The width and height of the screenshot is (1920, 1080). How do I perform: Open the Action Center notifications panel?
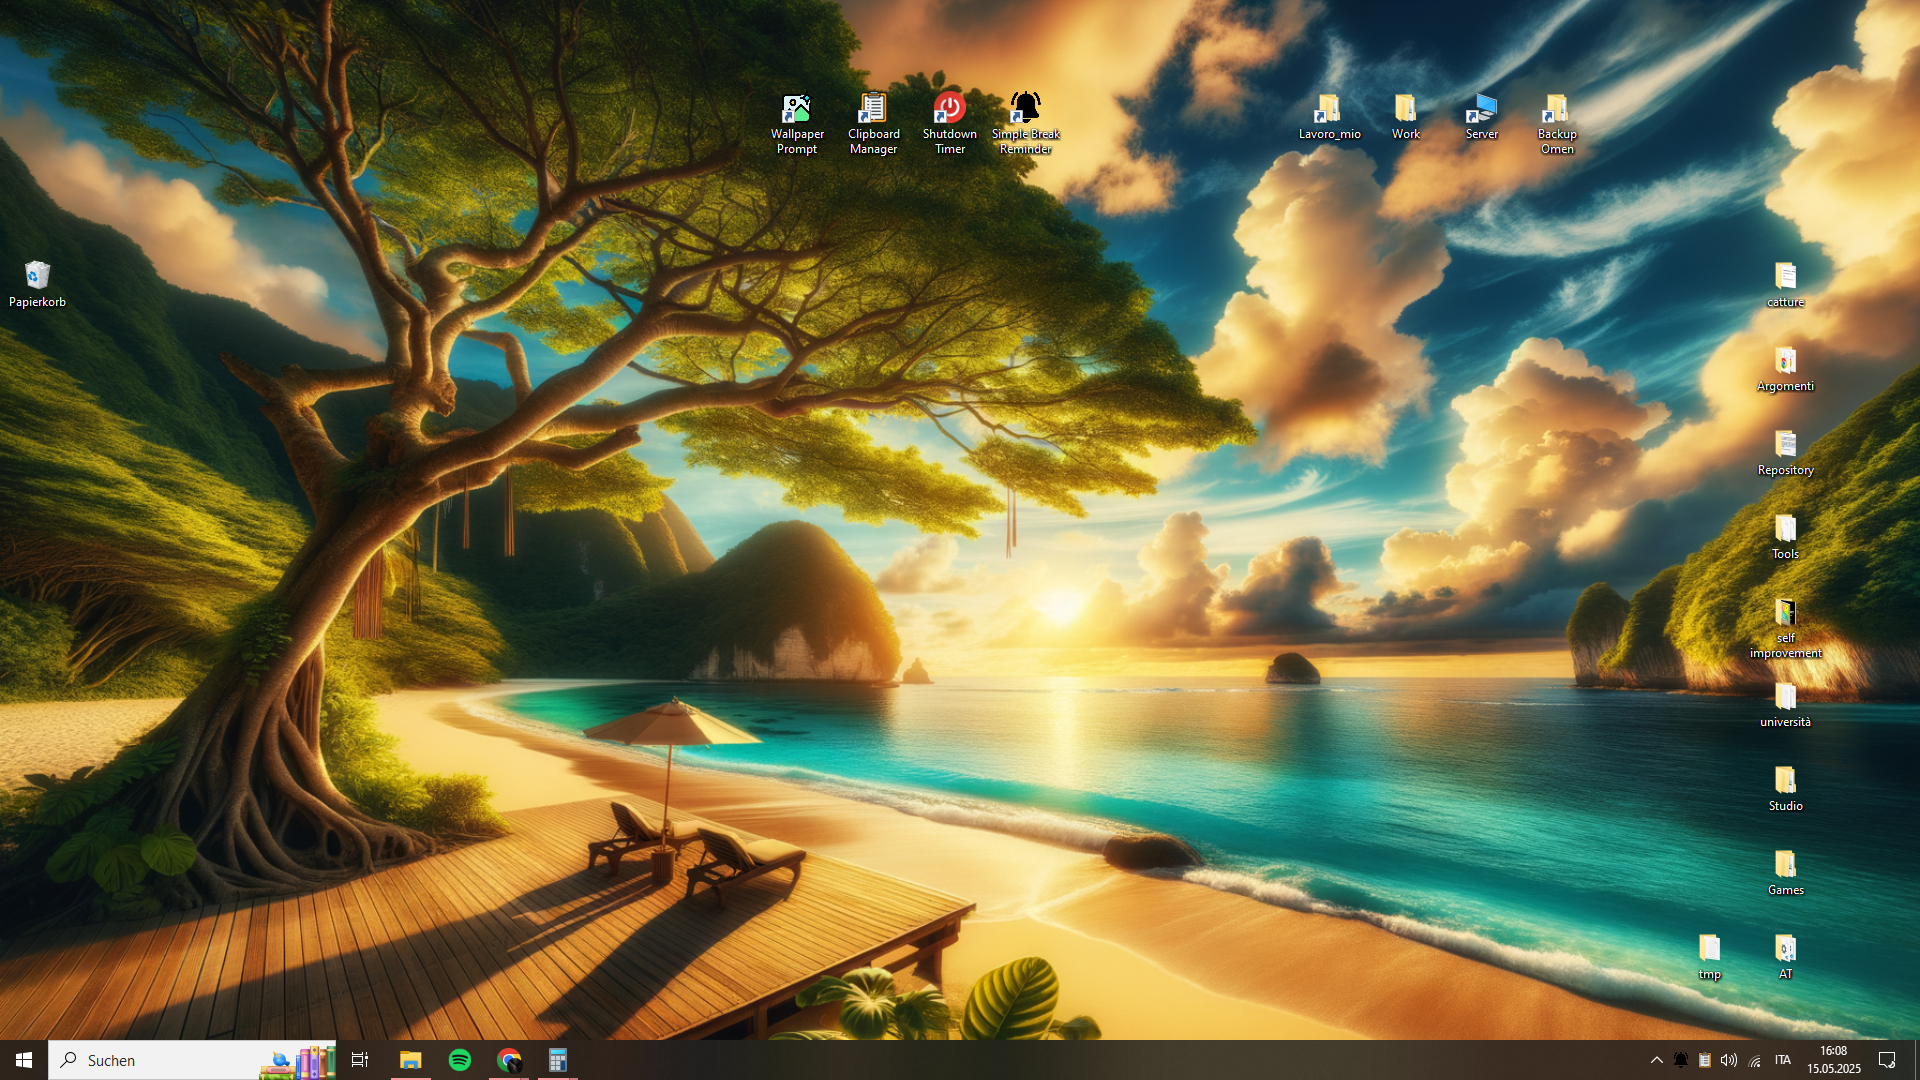point(1887,1060)
